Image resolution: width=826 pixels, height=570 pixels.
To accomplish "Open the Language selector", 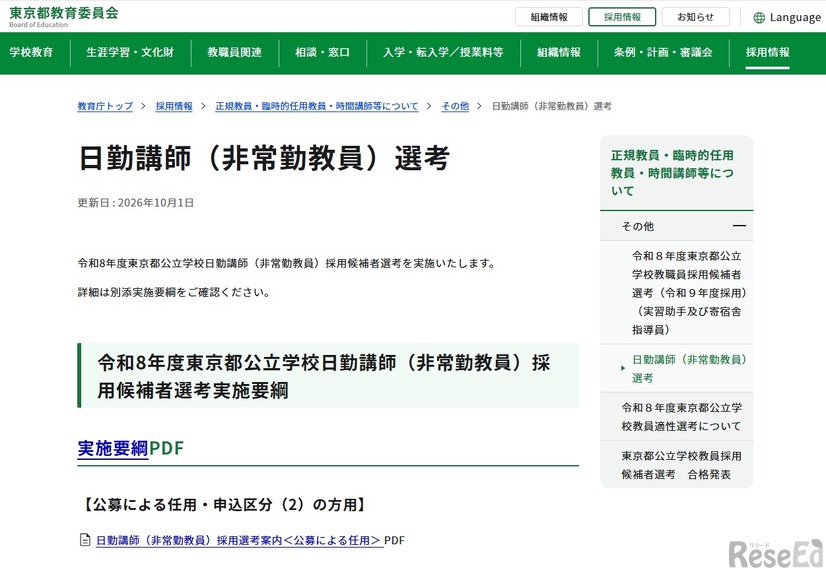I will click(x=787, y=18).
